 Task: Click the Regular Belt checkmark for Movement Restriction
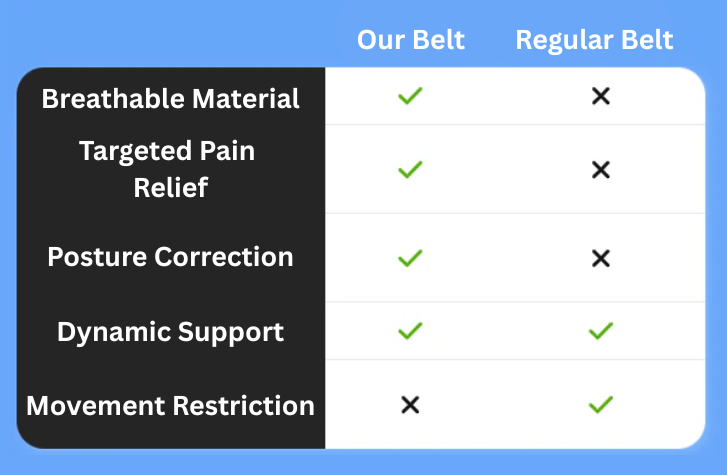[x=600, y=405]
